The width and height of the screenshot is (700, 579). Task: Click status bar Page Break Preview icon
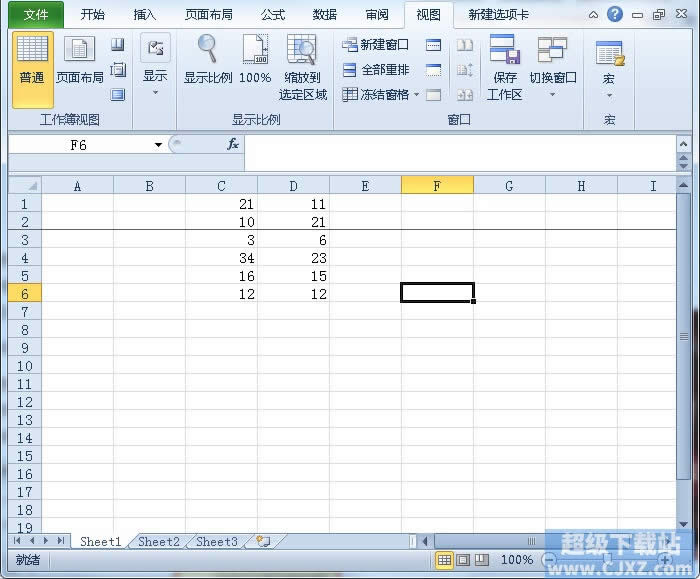(482, 560)
